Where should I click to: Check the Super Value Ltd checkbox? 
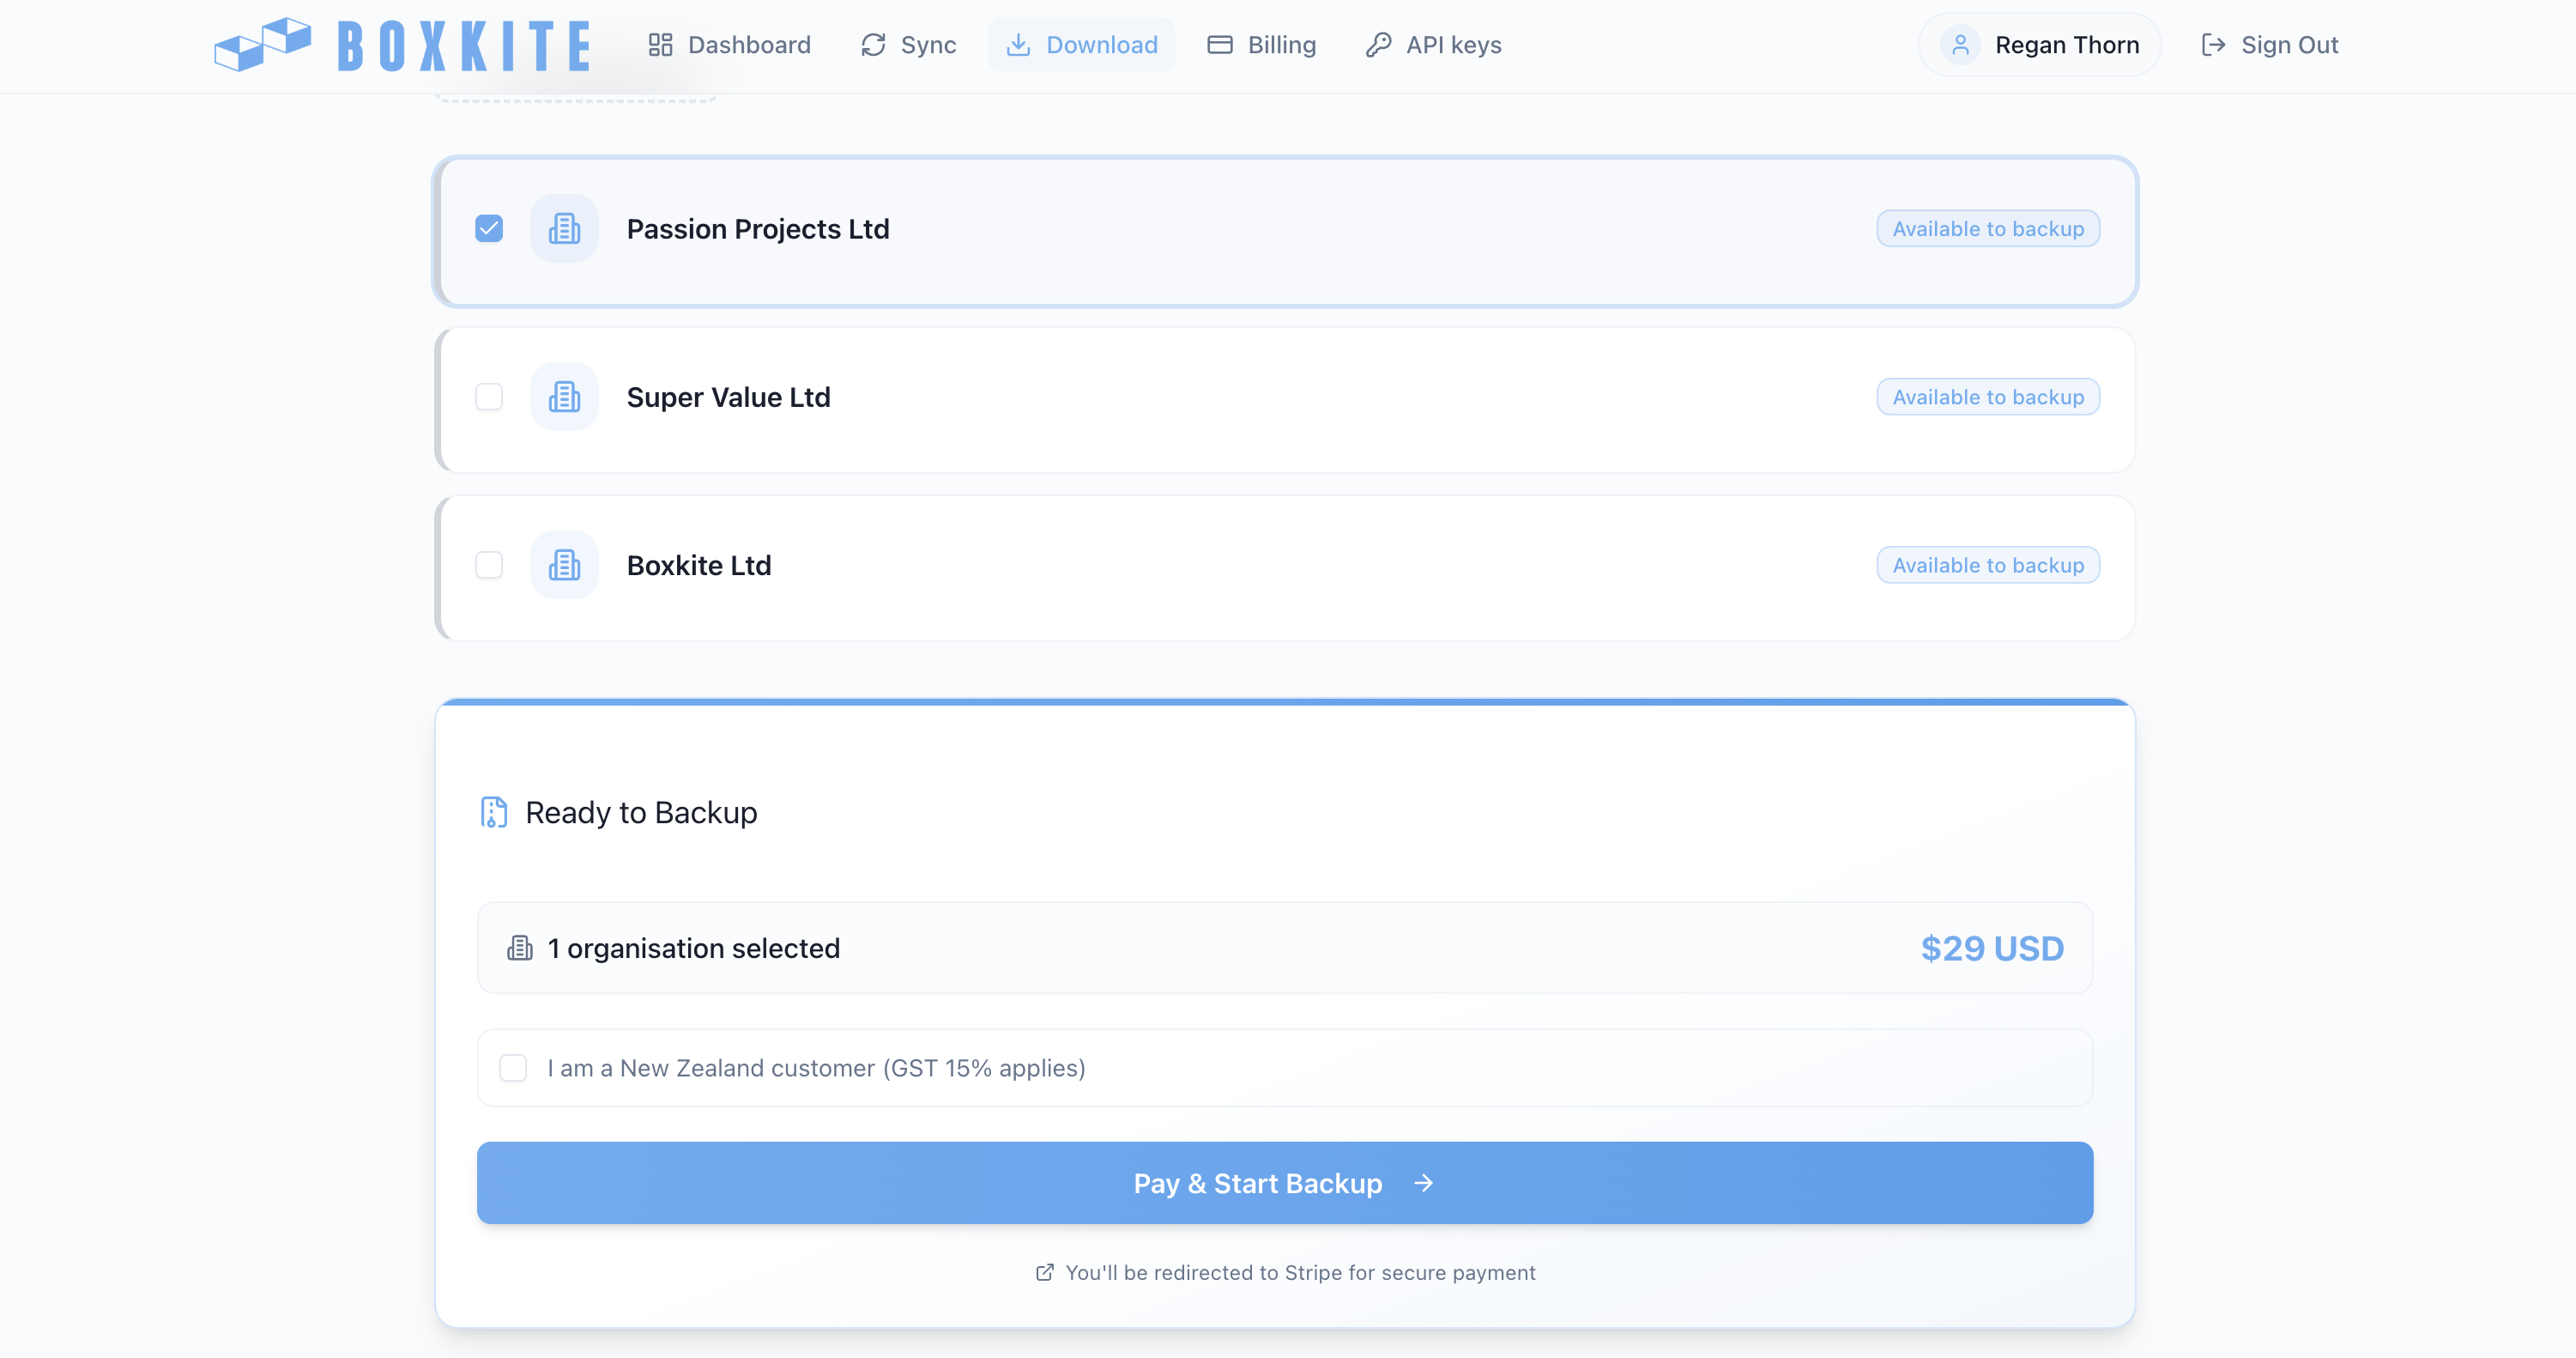[x=489, y=397]
